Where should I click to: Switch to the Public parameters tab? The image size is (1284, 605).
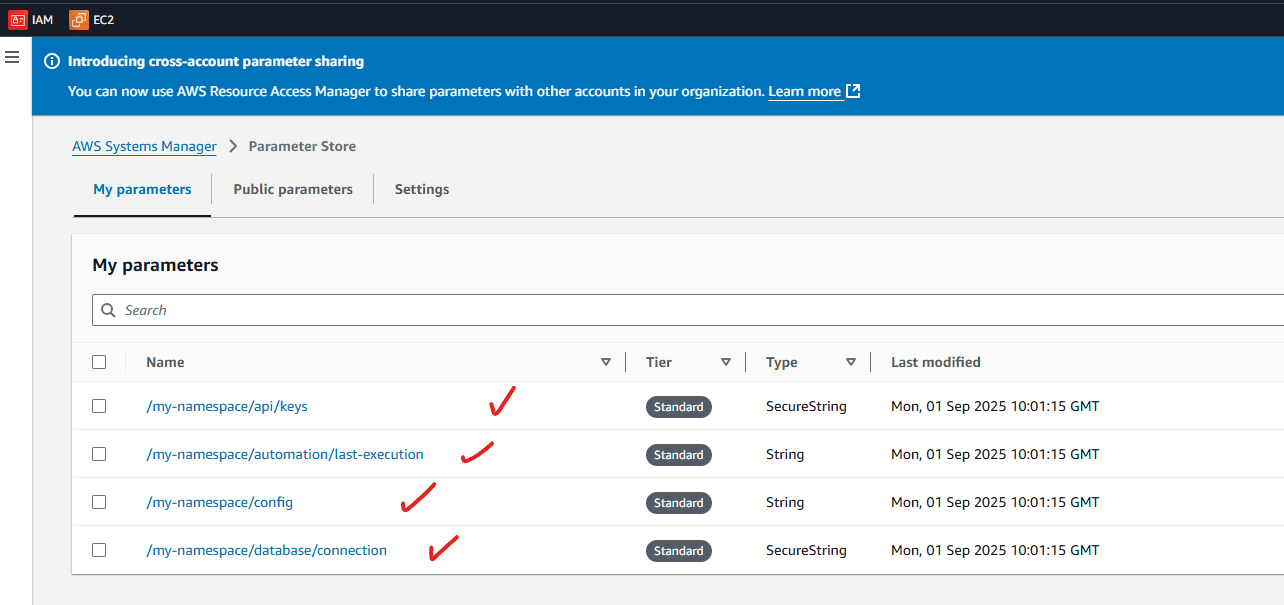(x=293, y=189)
